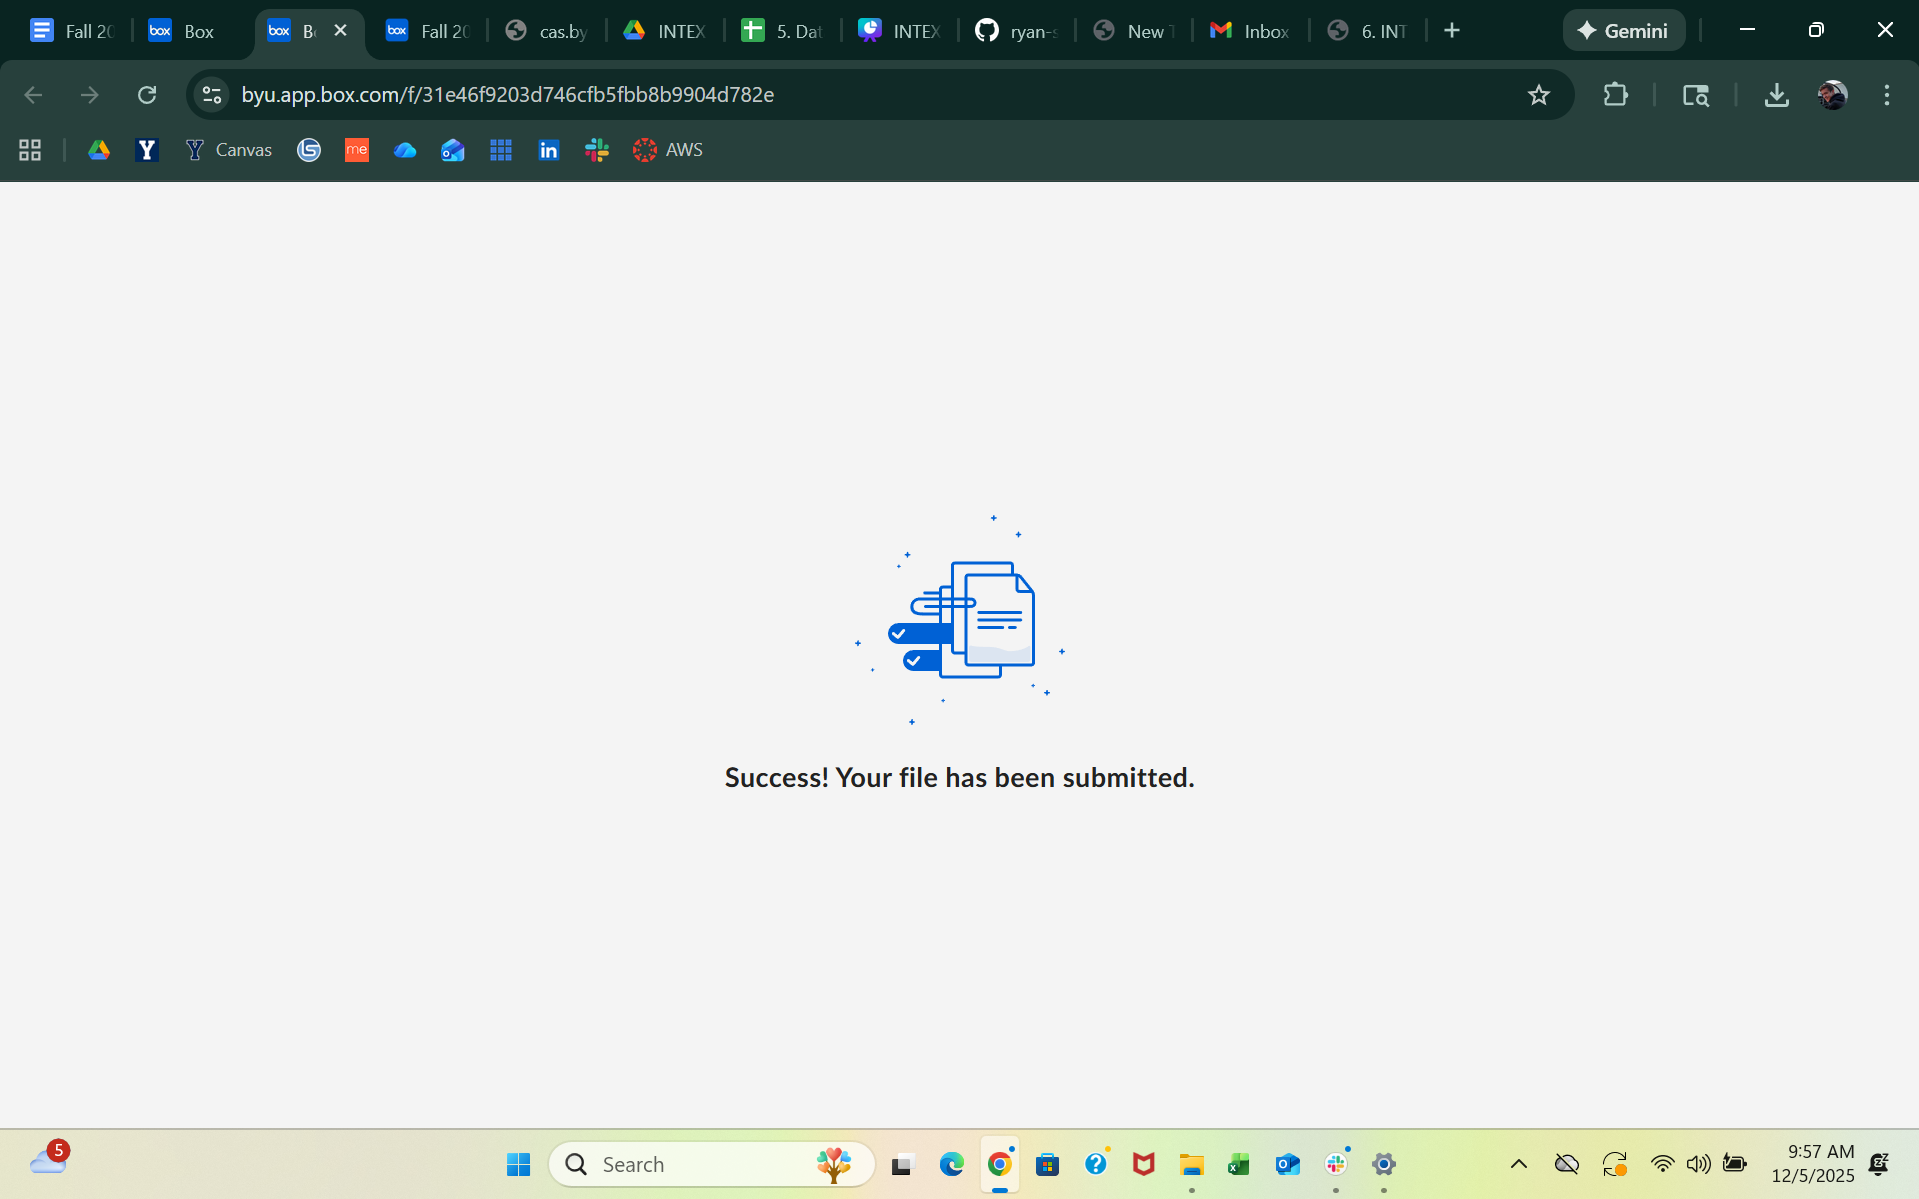Open a new browser tab

coord(1452,31)
